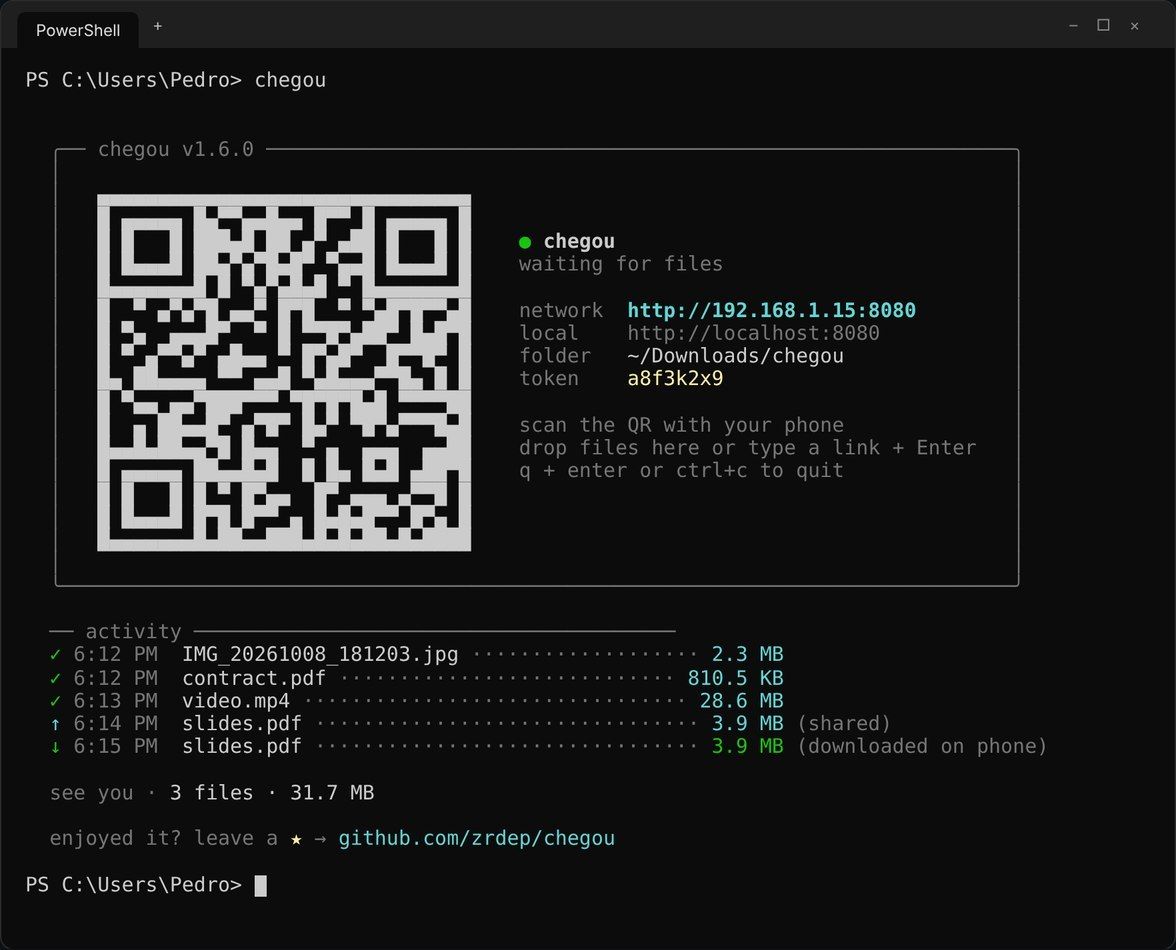Click the up arrow on the 6:14 PM row
This screenshot has width=1176, height=950.
tap(55, 724)
